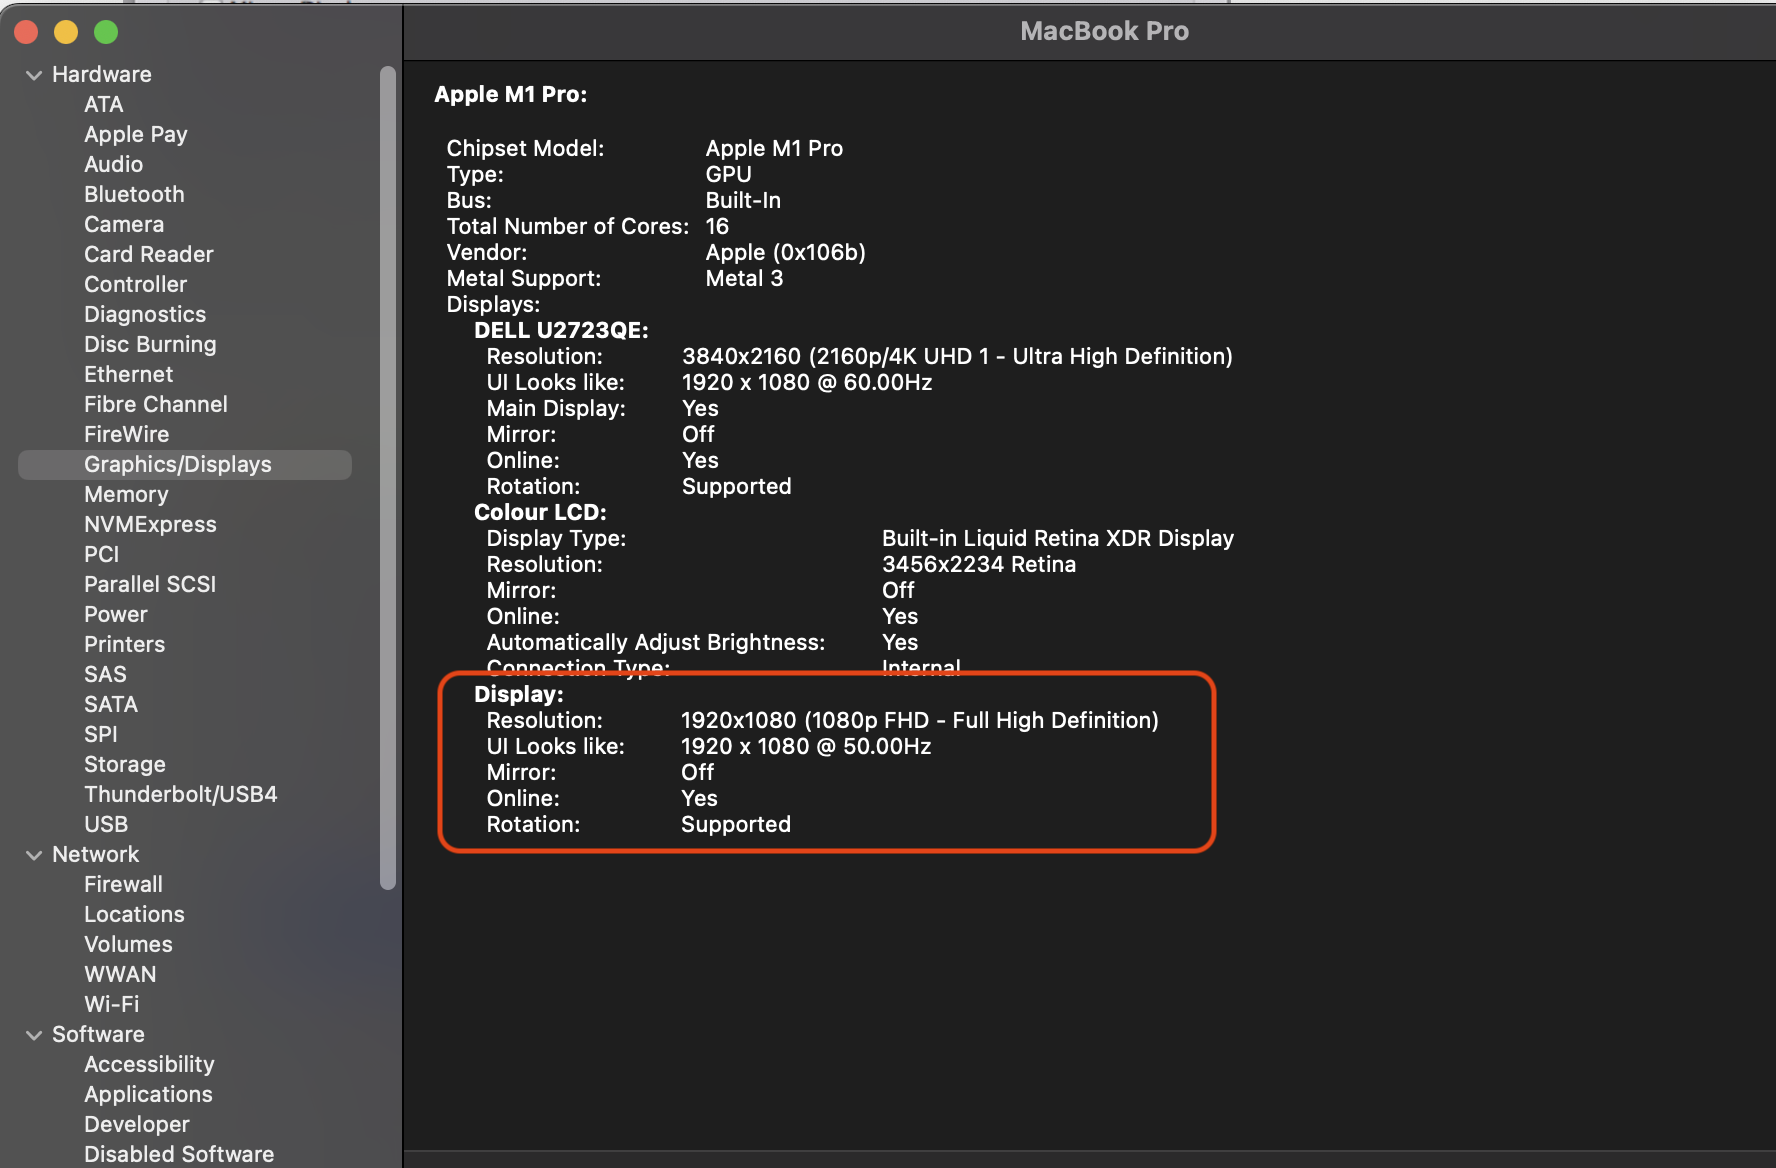Click the 3456x2234 Retina value
1776x1168 pixels.
tap(979, 565)
